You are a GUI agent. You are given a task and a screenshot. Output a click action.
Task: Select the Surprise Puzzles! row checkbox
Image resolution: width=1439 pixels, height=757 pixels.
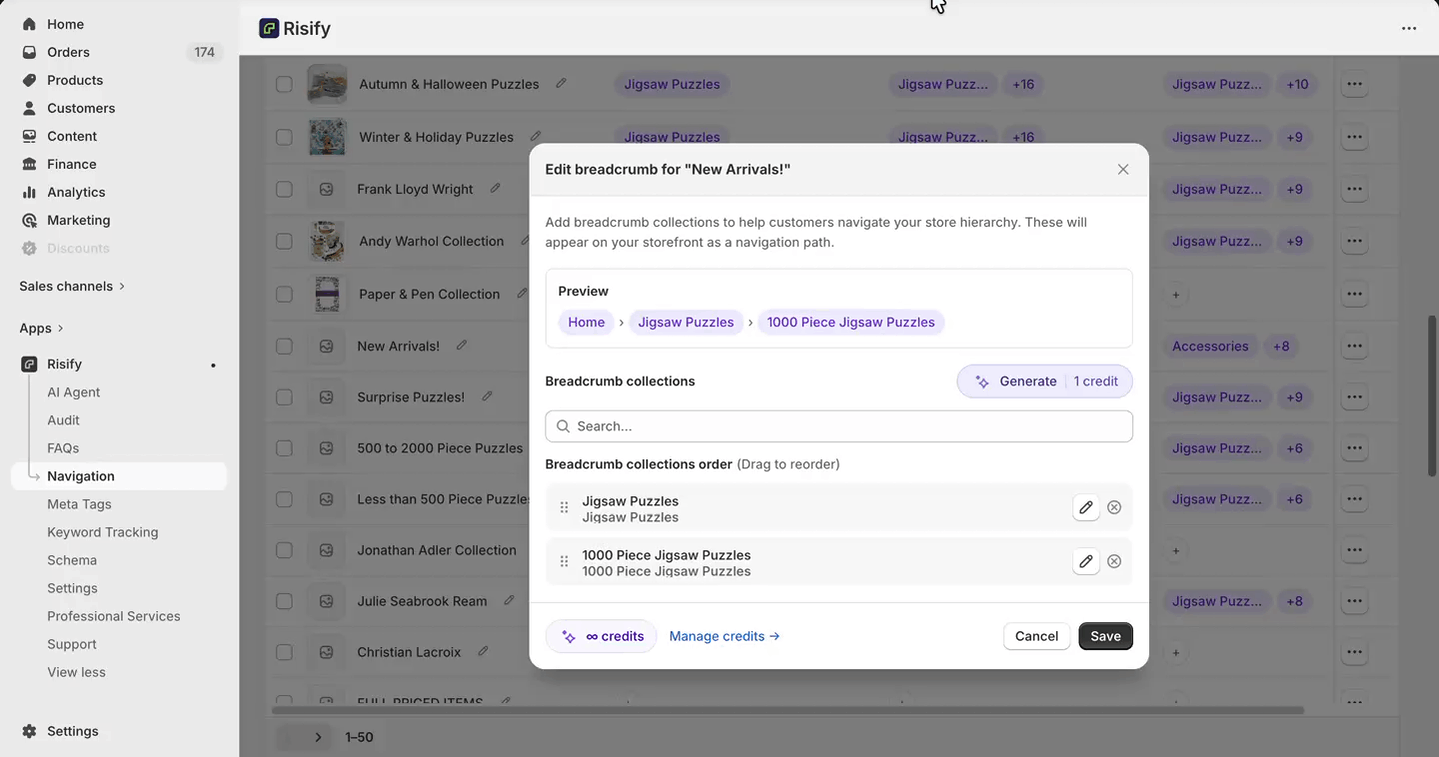click(x=284, y=397)
